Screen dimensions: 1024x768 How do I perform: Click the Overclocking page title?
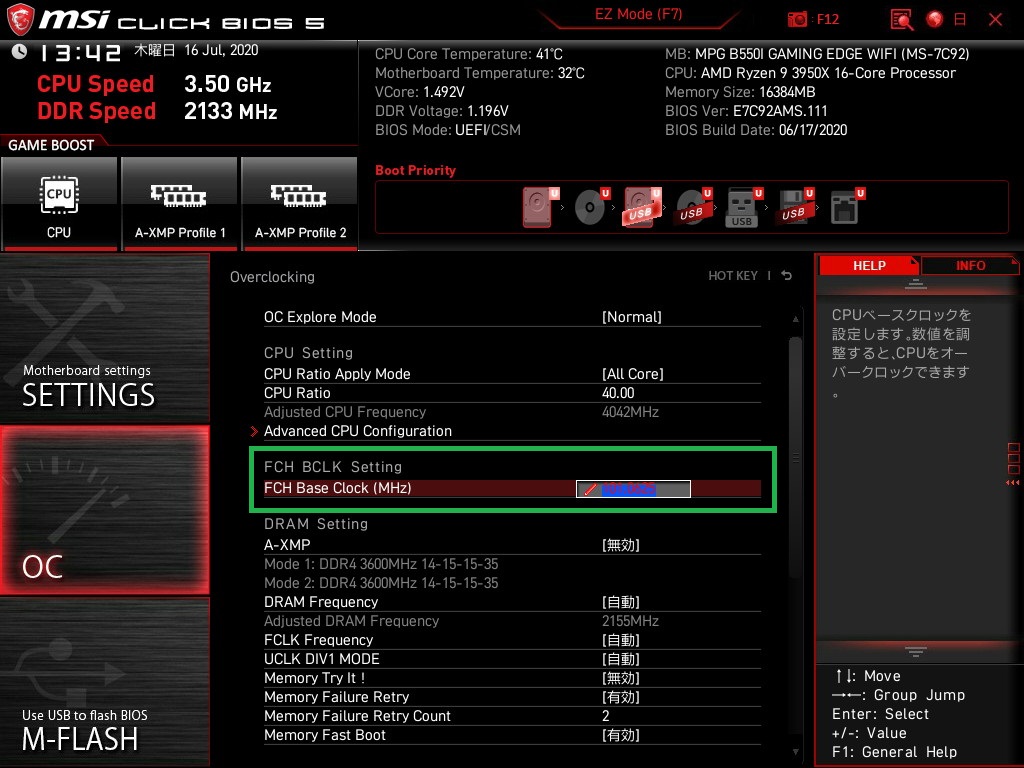272,277
